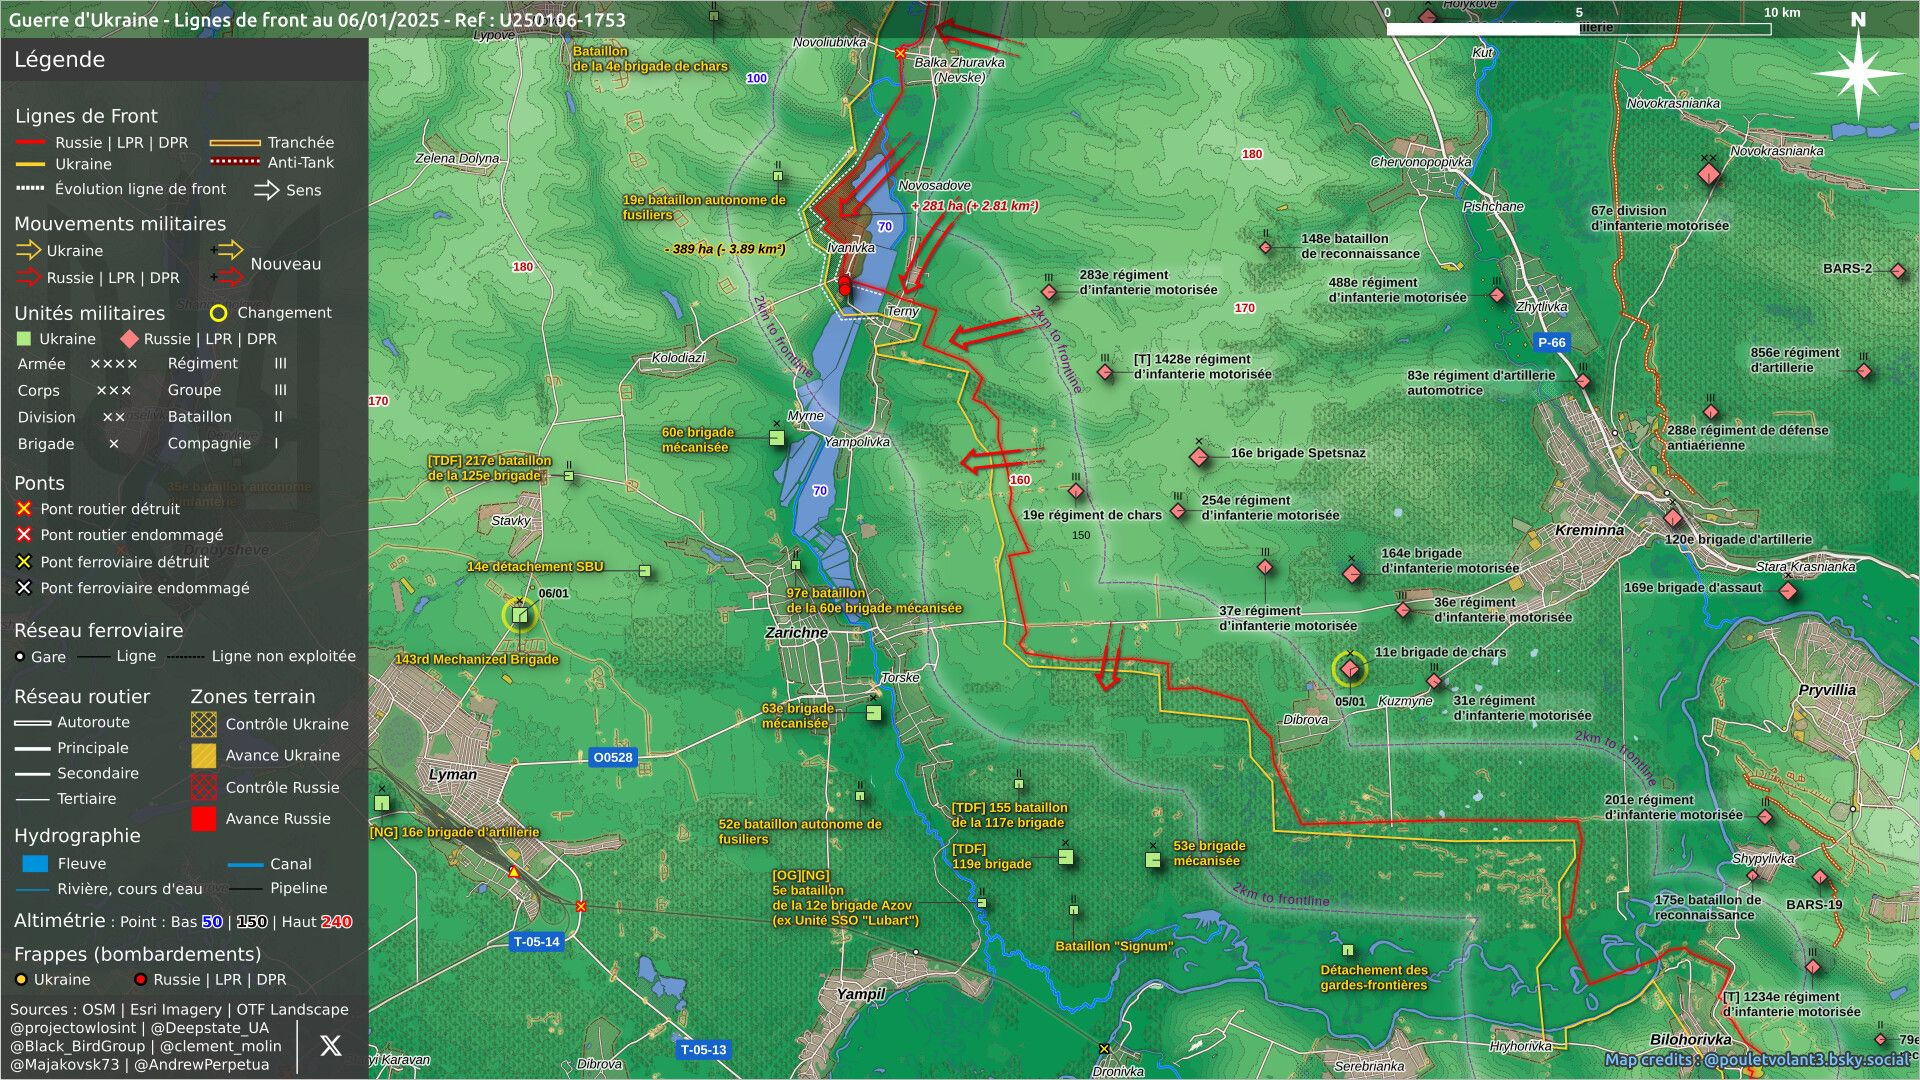The width and height of the screenshot is (1920, 1080).
Task: Click the railway bridge icon at Dronivka
Action: [1104, 1049]
